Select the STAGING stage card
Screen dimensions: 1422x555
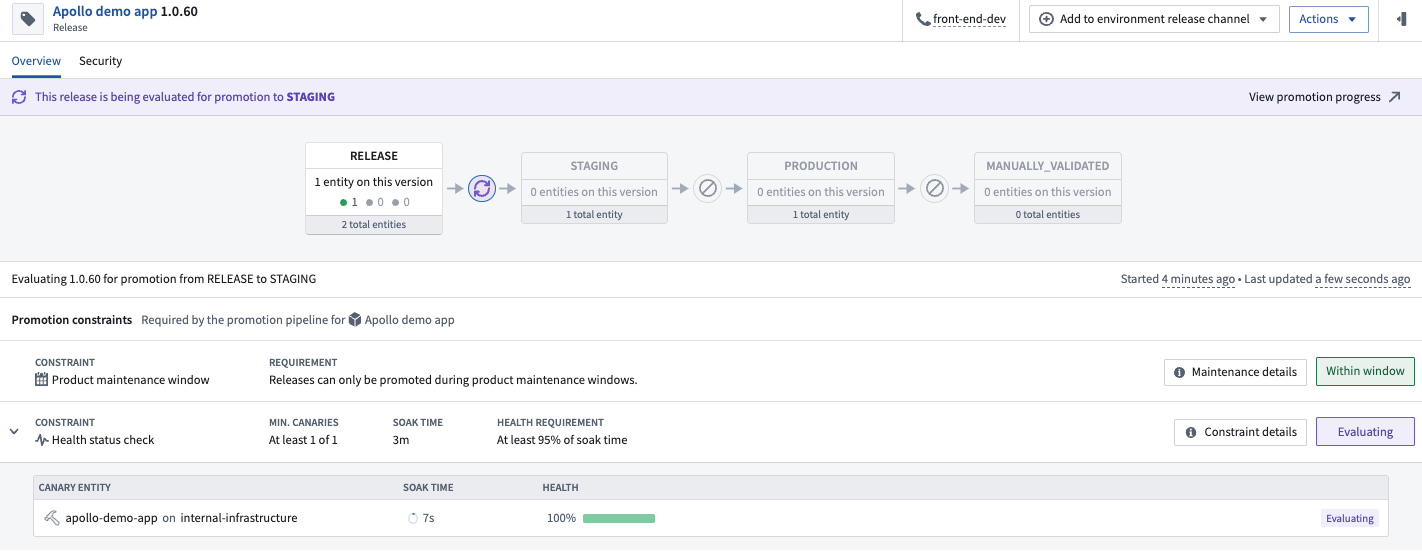pyautogui.click(x=594, y=188)
